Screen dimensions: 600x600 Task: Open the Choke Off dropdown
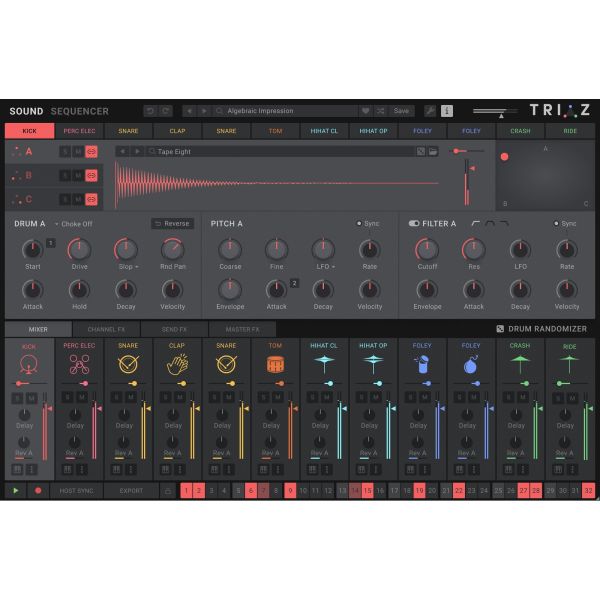pyautogui.click(x=73, y=224)
